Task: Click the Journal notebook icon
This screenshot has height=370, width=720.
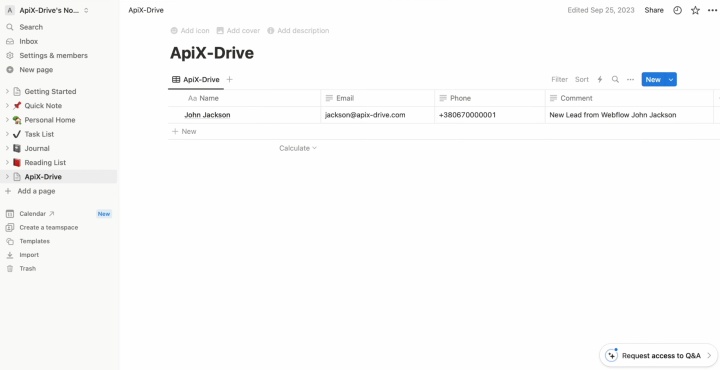Action: tap(17, 148)
